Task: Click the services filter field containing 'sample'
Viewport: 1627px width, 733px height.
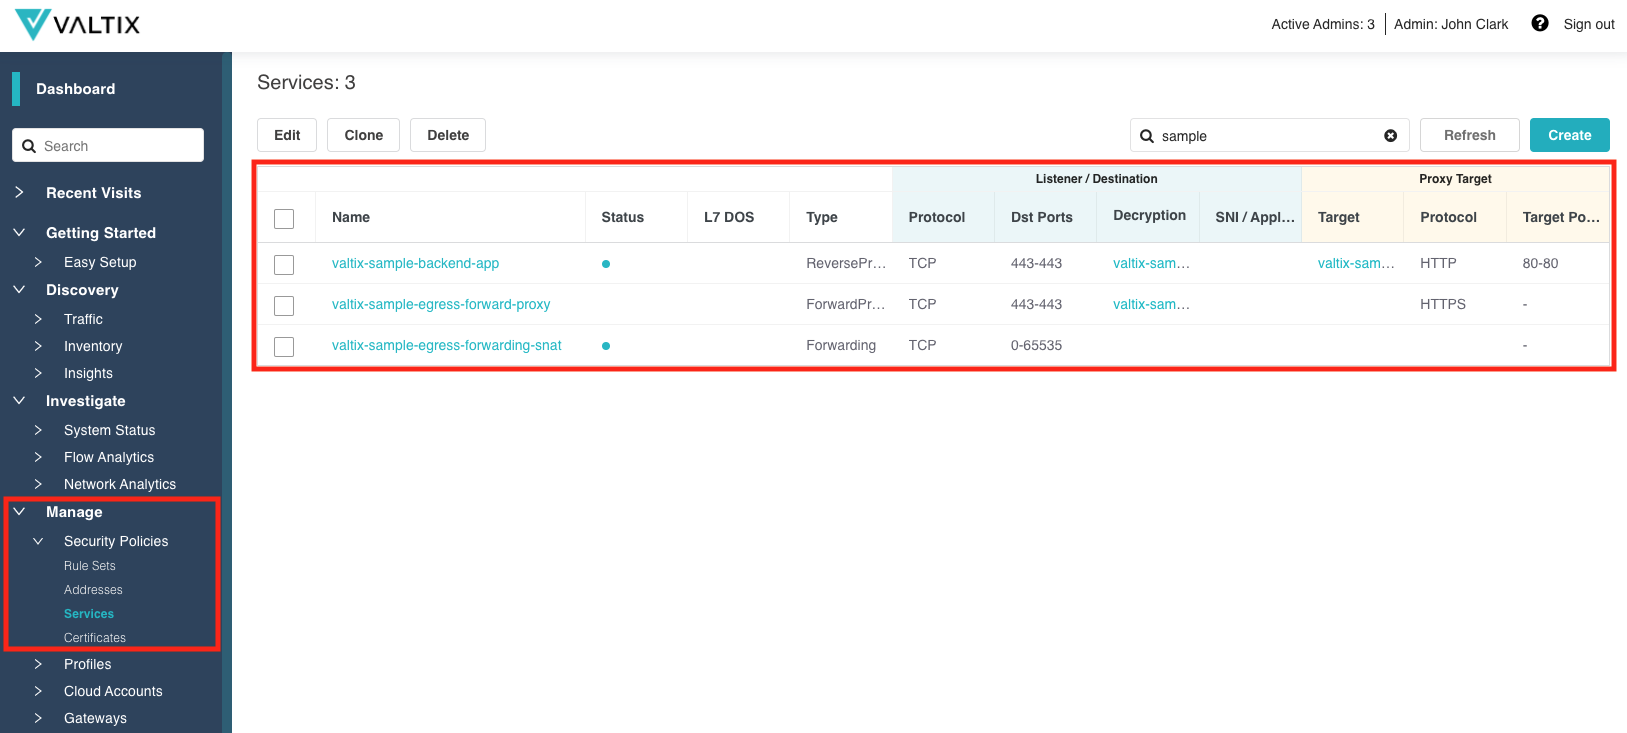Action: coord(1270,136)
